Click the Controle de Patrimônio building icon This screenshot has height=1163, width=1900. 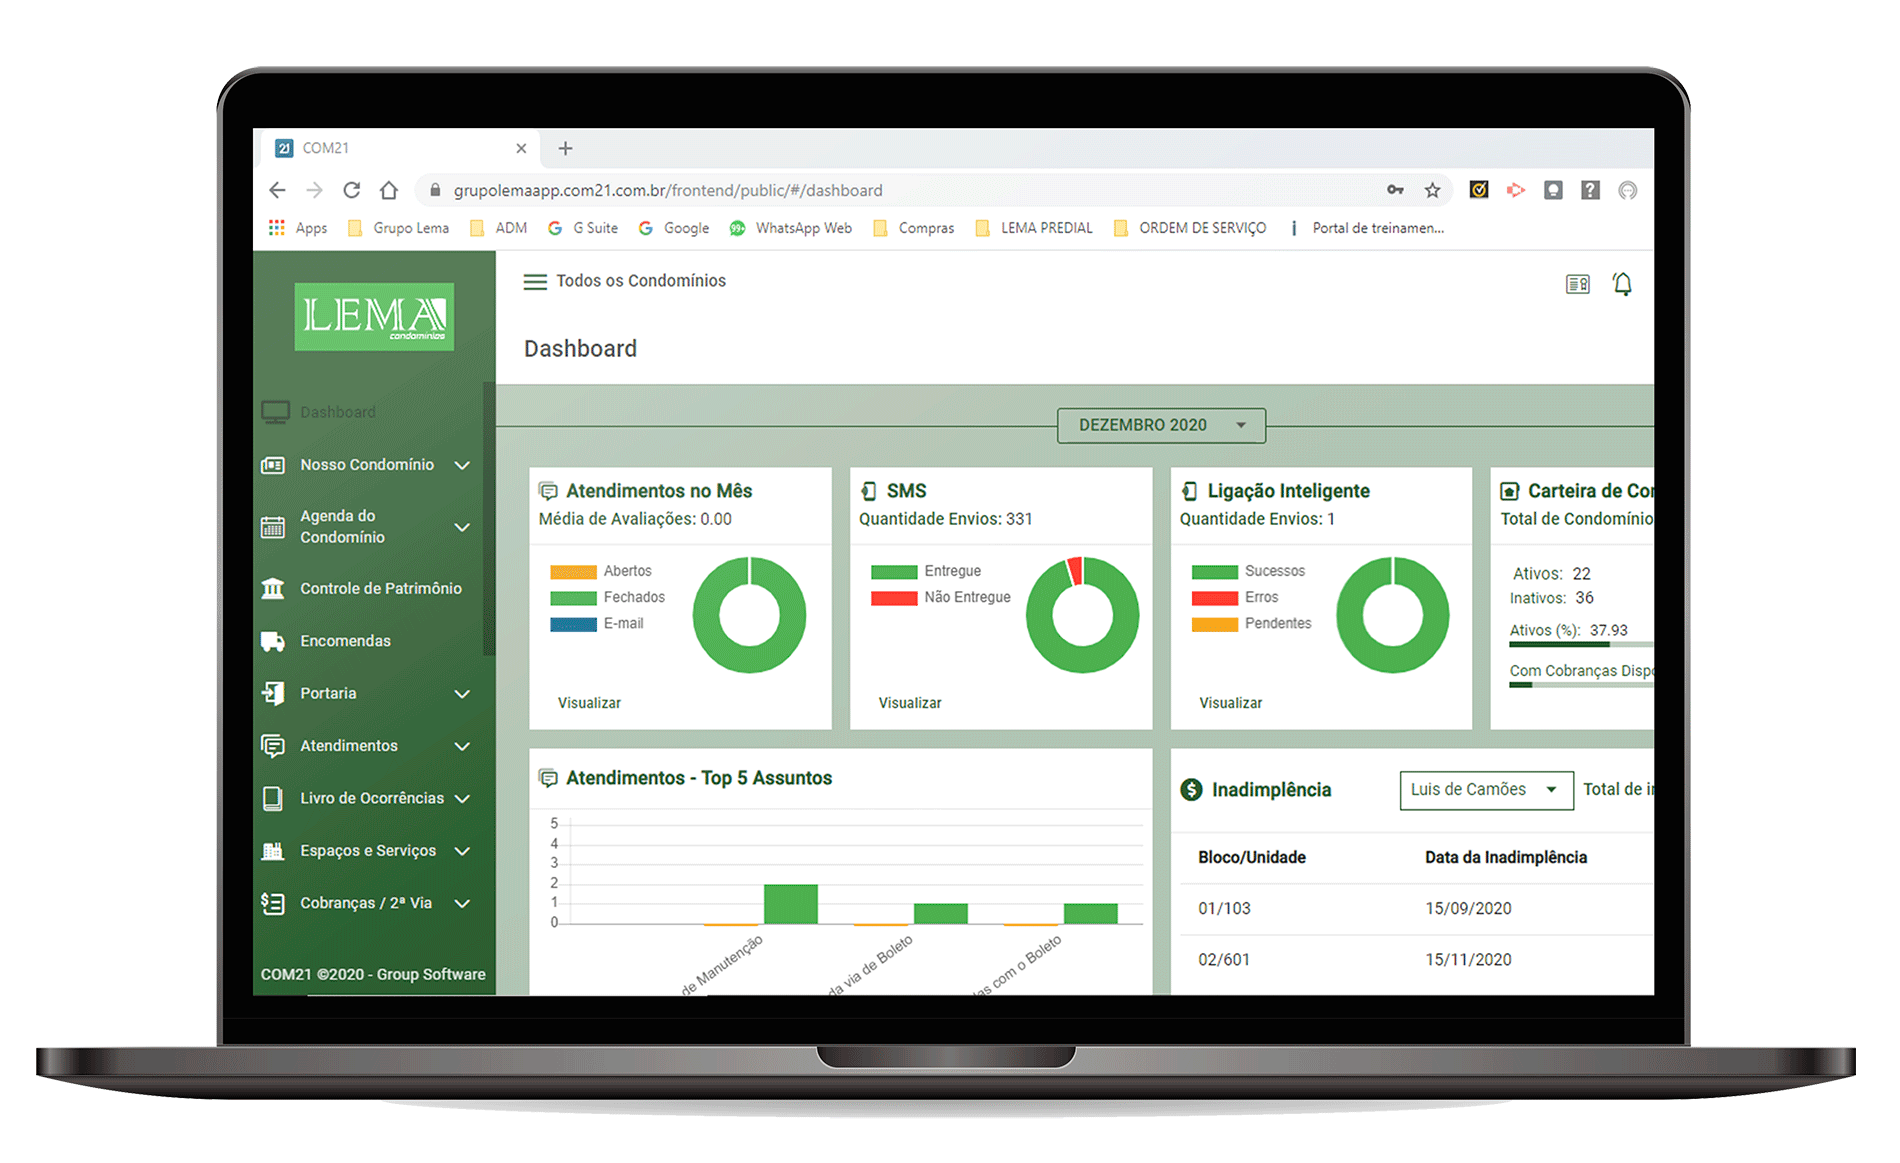pos(273,589)
